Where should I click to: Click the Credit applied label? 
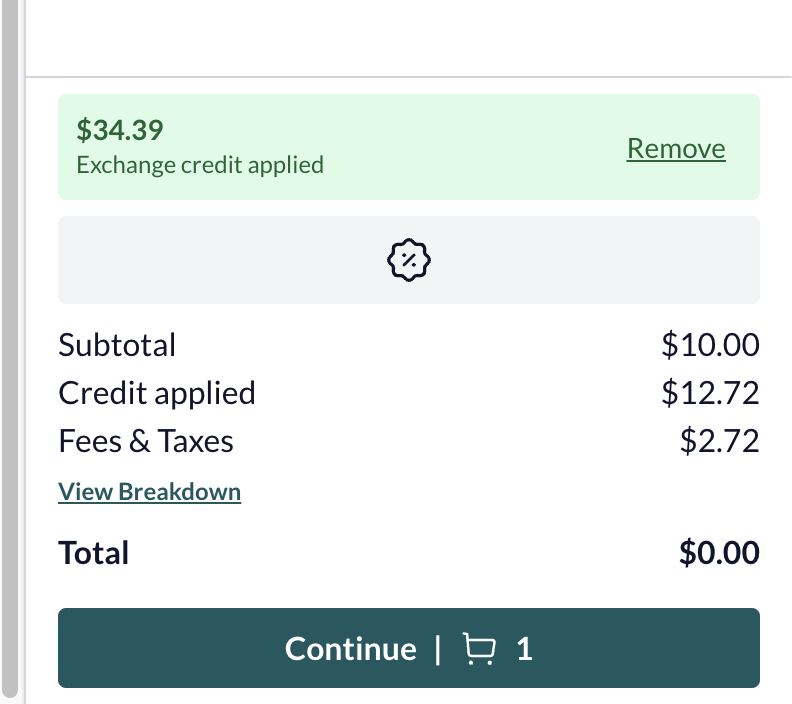point(157,393)
